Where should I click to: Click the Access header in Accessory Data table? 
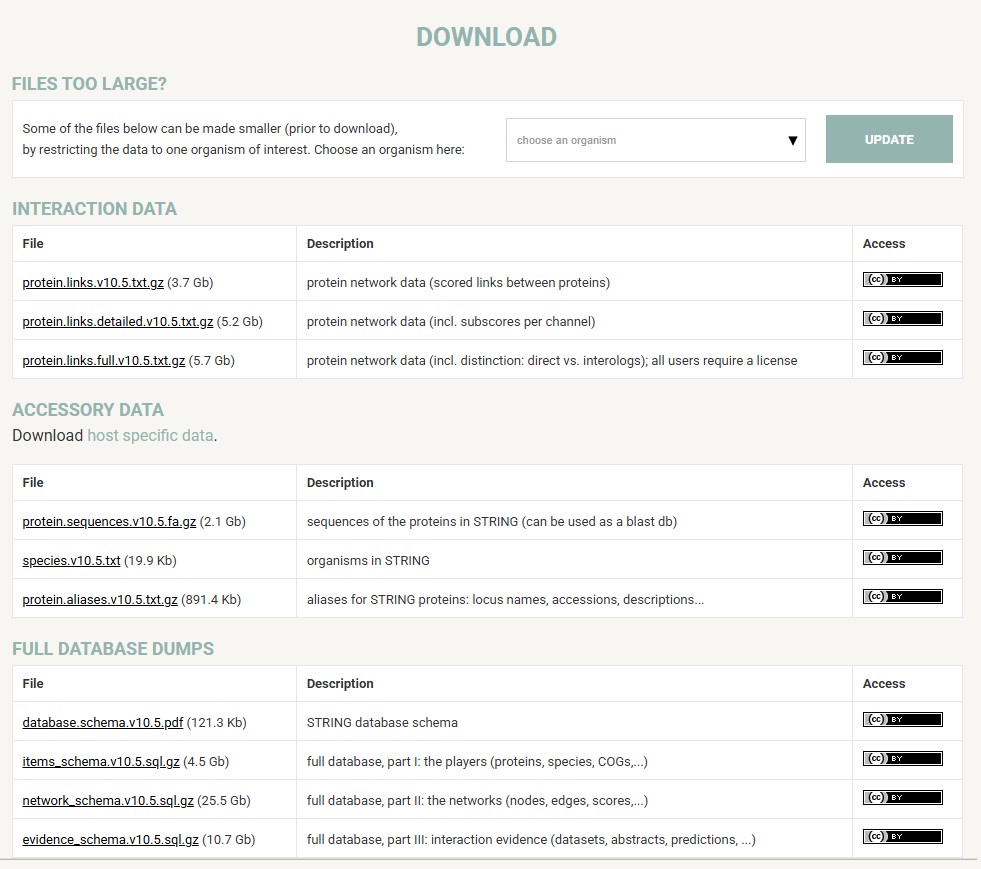(x=884, y=482)
